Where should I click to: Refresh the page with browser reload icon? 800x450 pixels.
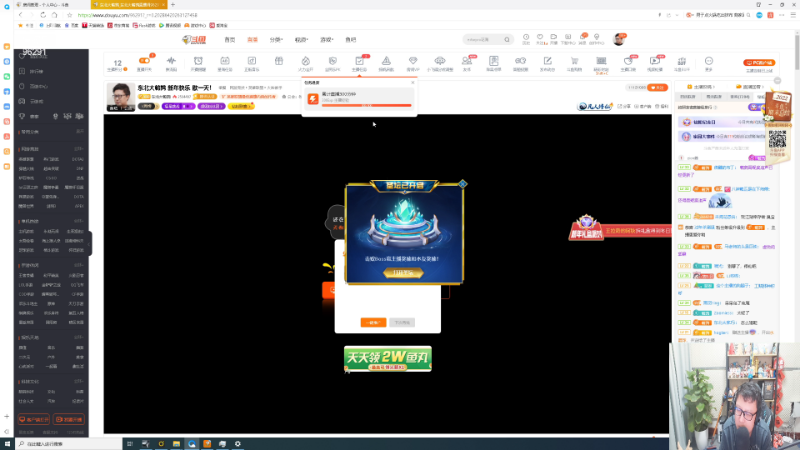[x=43, y=15]
